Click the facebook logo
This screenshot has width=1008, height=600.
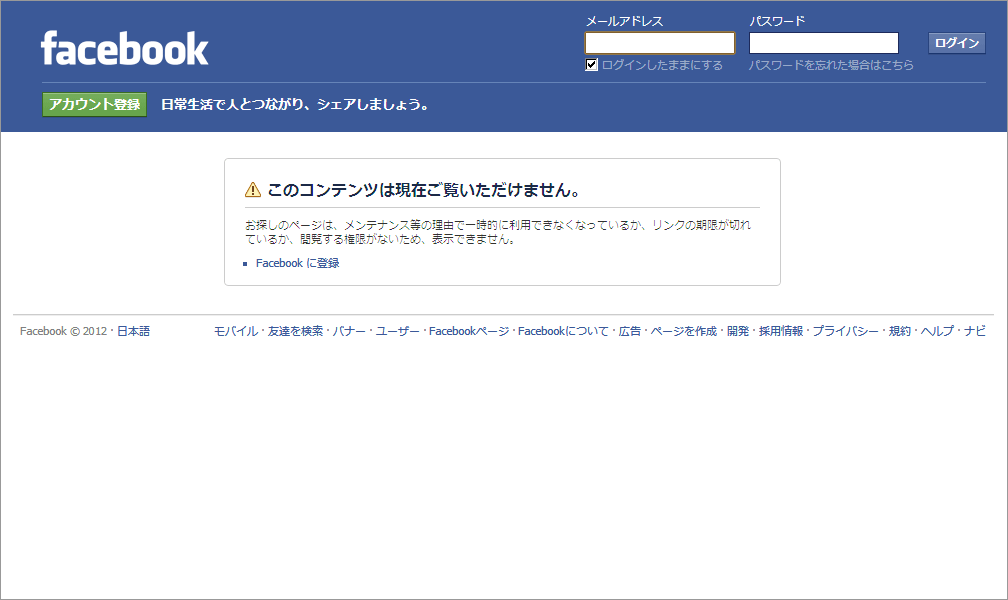coord(125,48)
